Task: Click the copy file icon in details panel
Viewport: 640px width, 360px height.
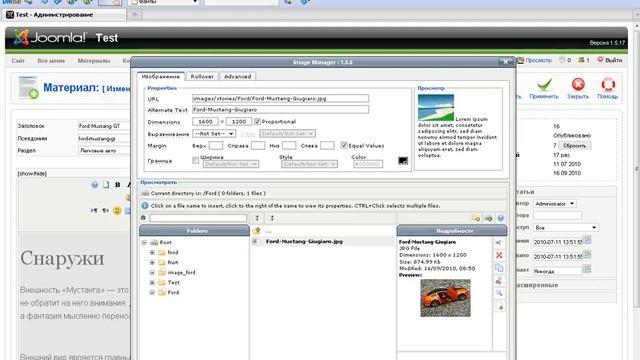Action: click(x=499, y=268)
